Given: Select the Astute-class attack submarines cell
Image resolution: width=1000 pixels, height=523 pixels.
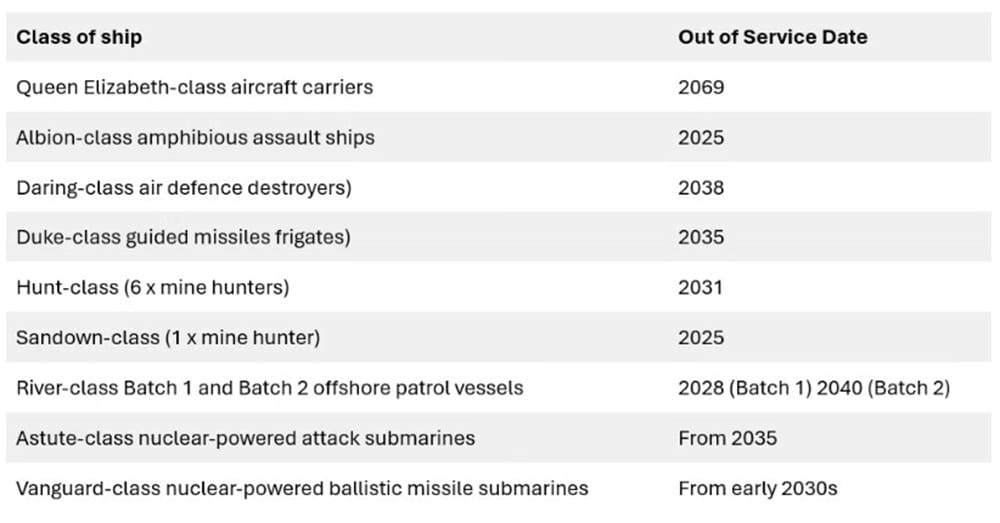Looking at the screenshot, I should coord(245,438).
